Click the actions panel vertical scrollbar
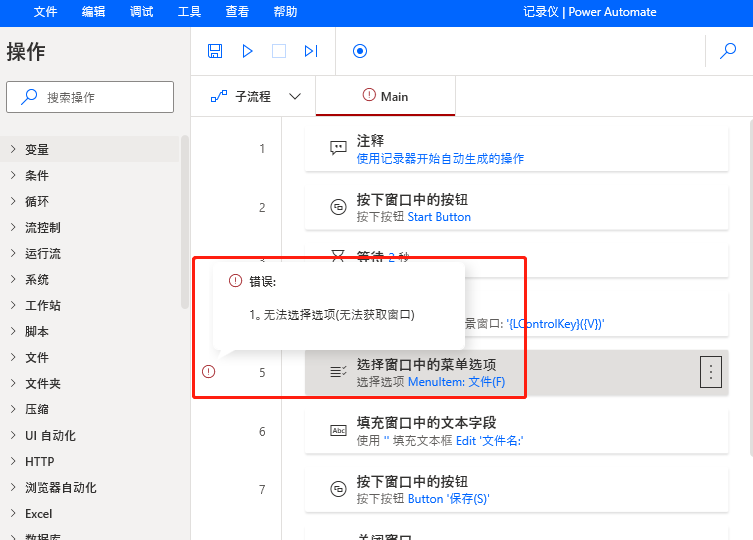753x540 pixels. (x=185, y=222)
